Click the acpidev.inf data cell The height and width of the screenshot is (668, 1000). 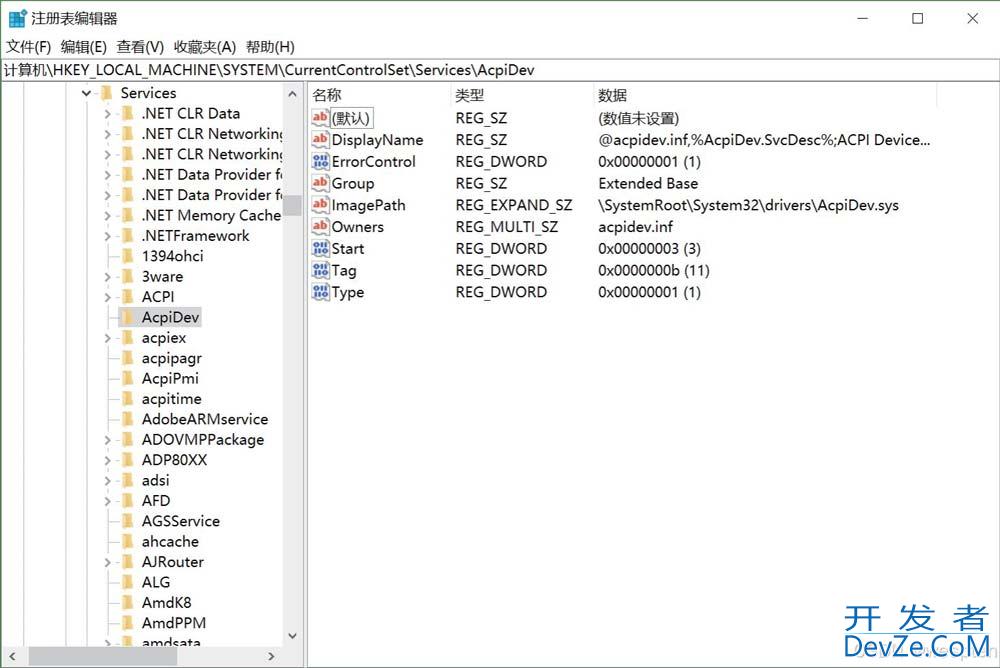click(x=635, y=226)
